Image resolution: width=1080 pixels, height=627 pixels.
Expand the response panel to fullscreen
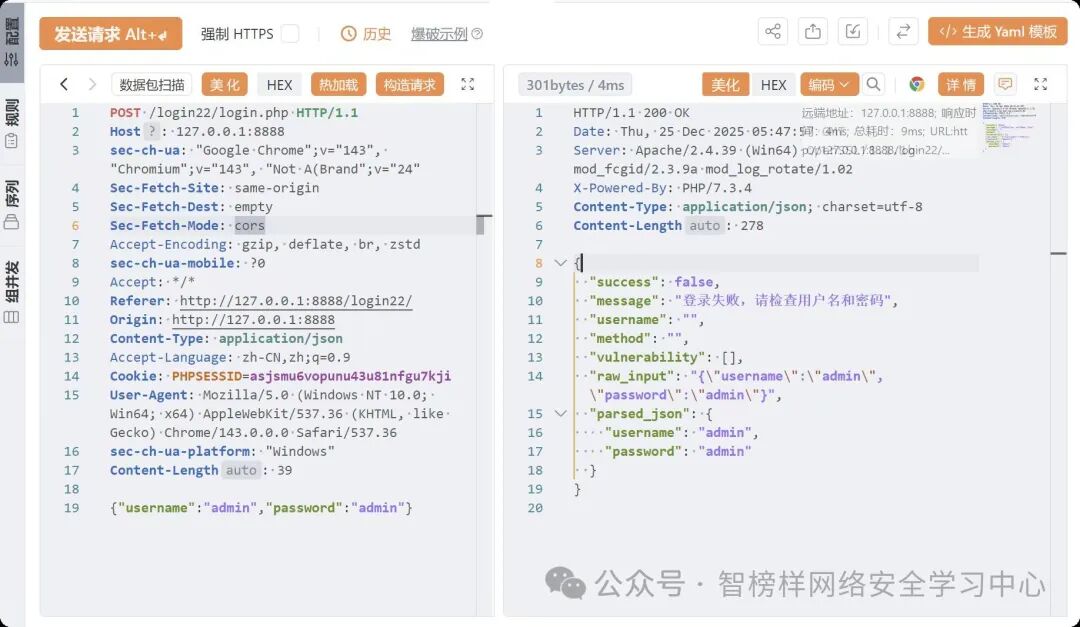[1041, 84]
